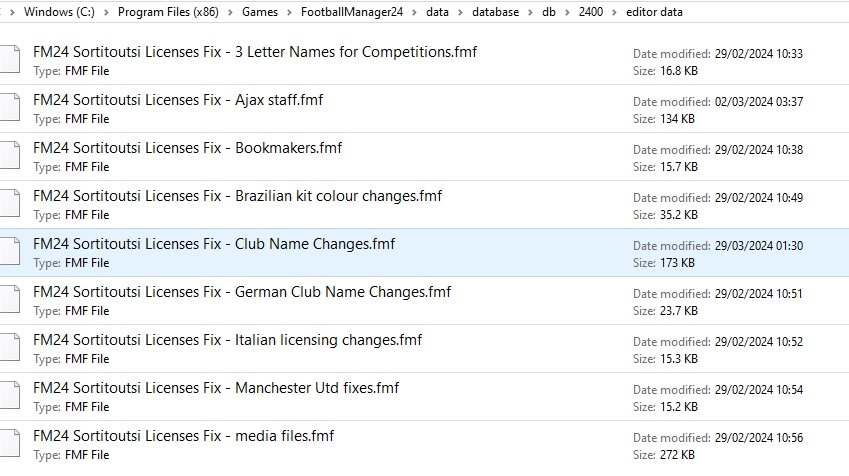Click the date modified '29/02/2024 10:51'

(x=759, y=294)
